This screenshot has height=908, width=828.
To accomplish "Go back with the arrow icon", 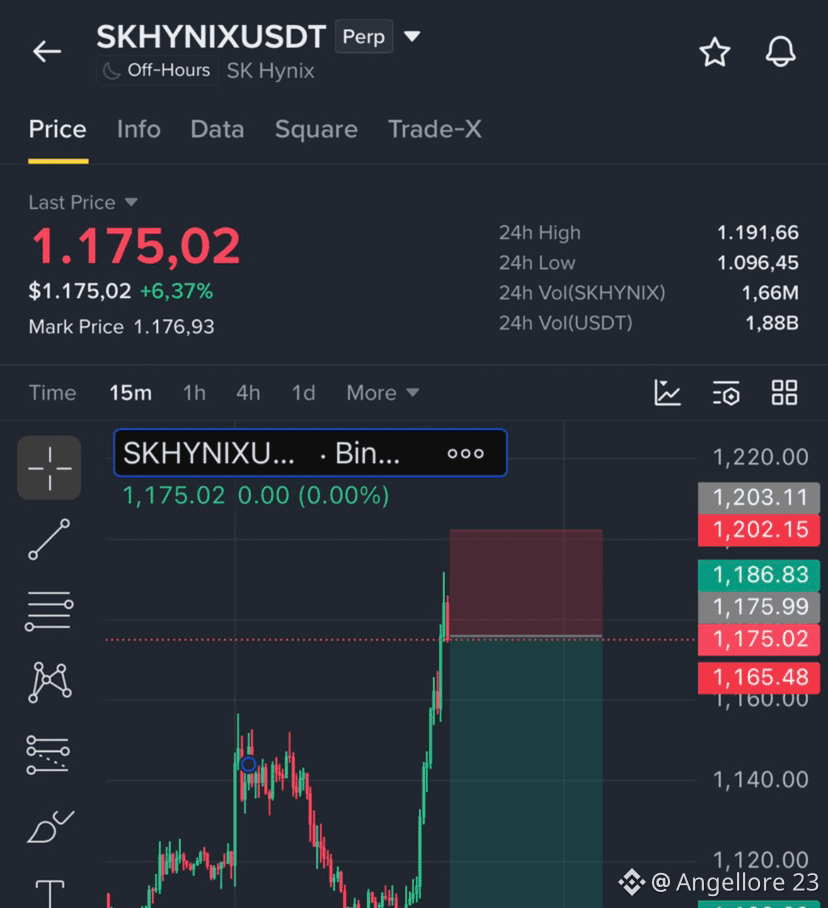I will click(x=47, y=52).
